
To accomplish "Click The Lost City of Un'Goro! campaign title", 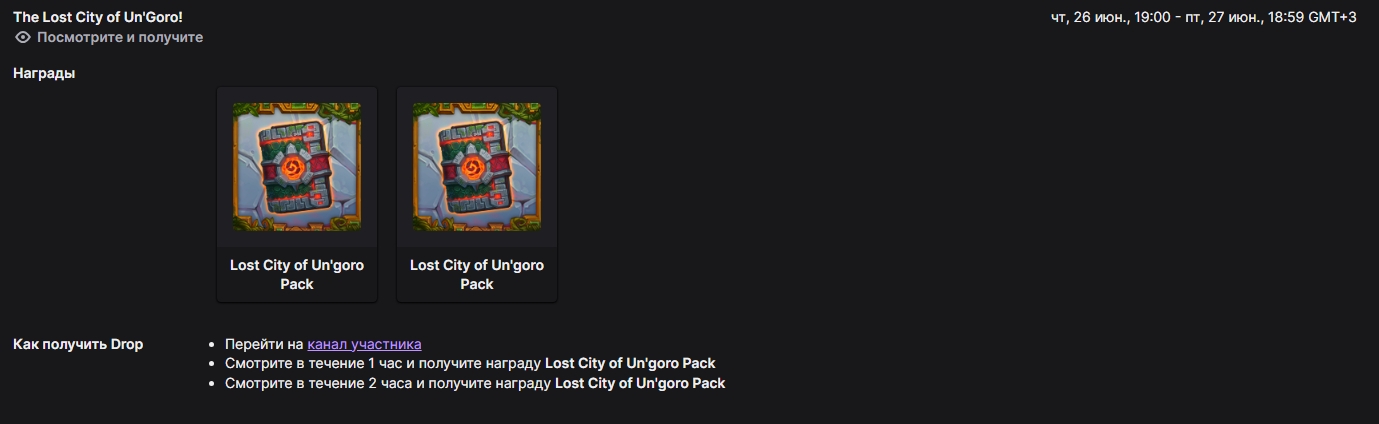I will pos(98,17).
